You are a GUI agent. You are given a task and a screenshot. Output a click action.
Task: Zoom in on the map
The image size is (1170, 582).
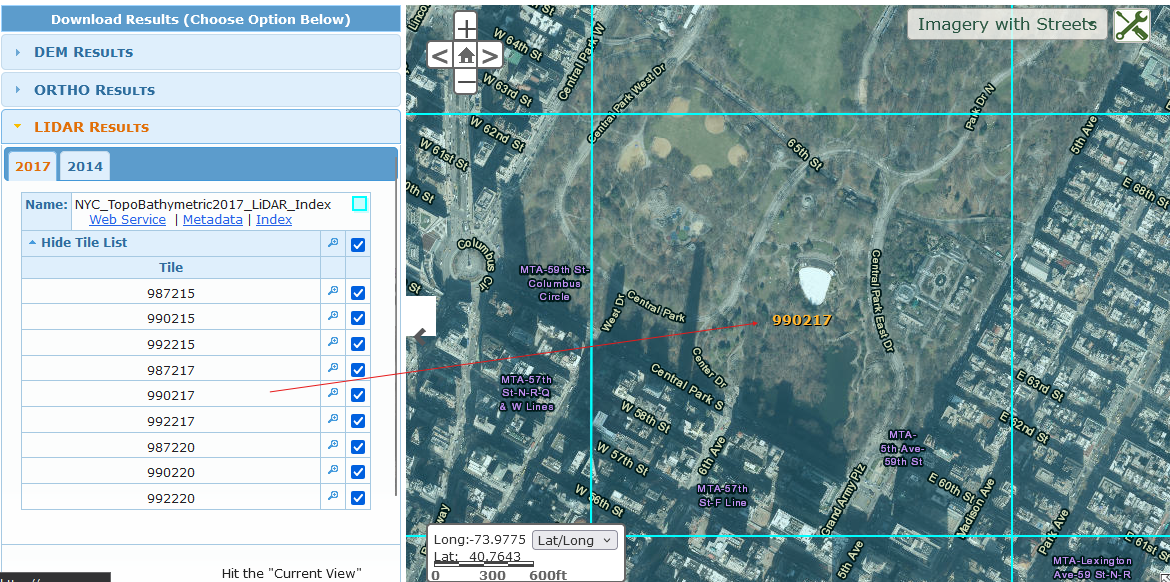pyautogui.click(x=466, y=28)
